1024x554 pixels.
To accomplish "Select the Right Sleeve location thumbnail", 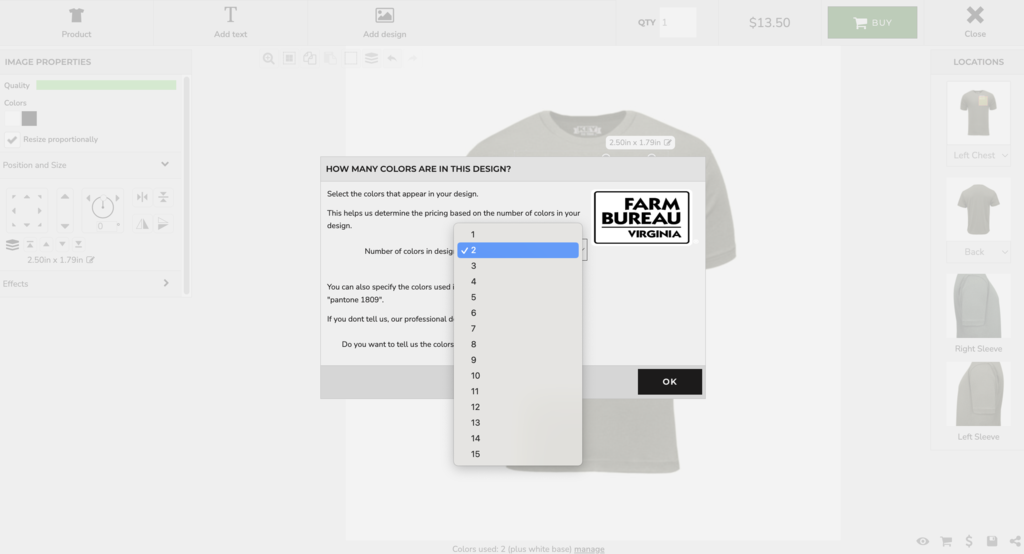I will (x=978, y=306).
